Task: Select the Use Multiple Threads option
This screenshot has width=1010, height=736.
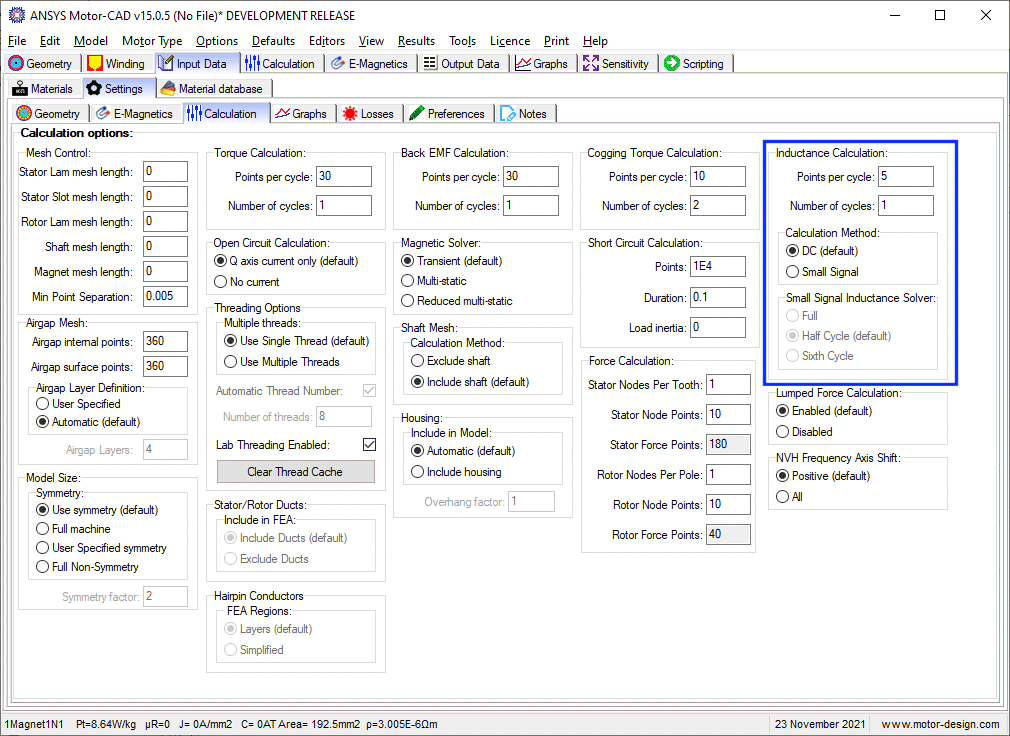Action: coord(231,362)
